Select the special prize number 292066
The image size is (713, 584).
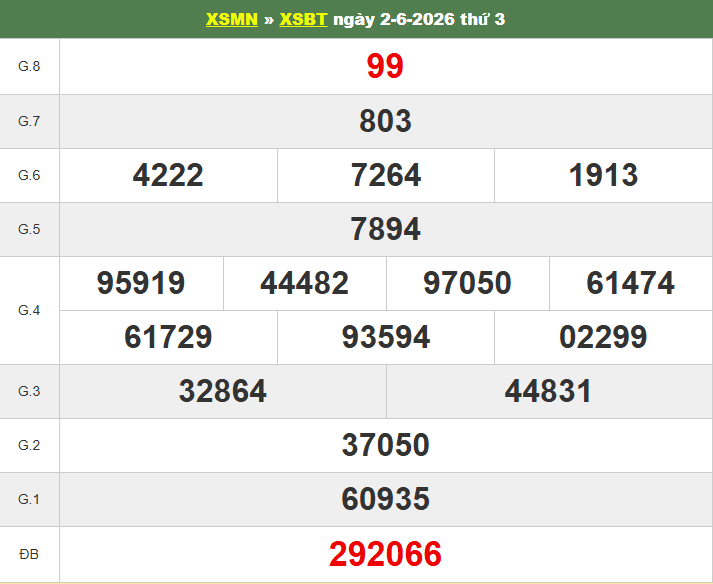point(385,554)
